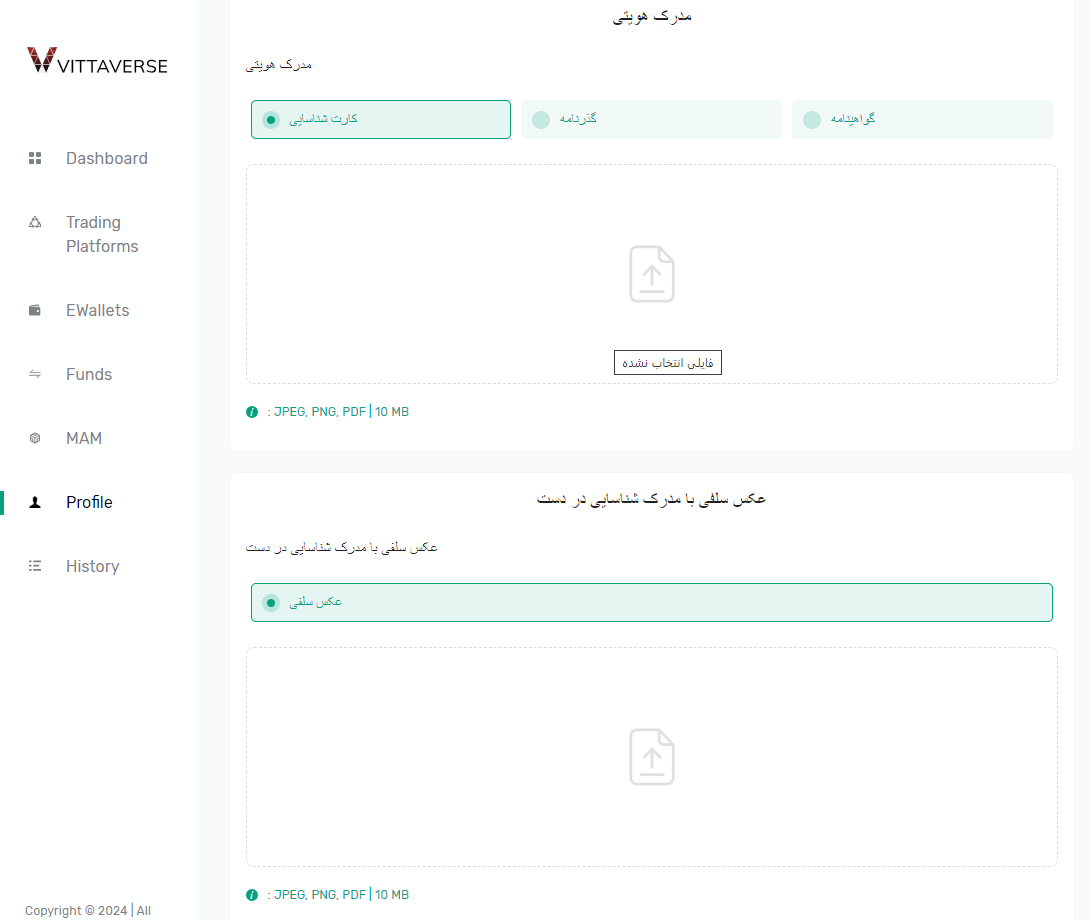Click the identity document upload icon
Screen dimensions: 1089x920
[651, 274]
